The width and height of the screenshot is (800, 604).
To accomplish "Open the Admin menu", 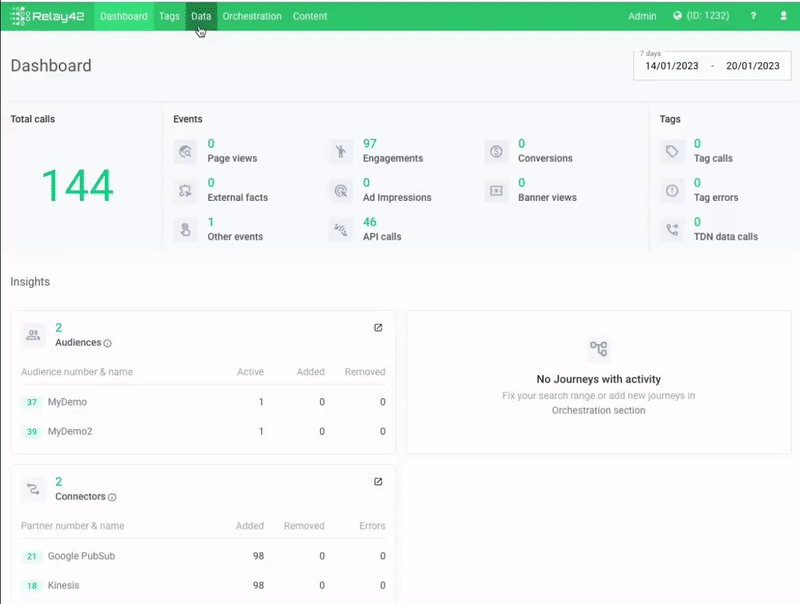I will [x=642, y=16].
